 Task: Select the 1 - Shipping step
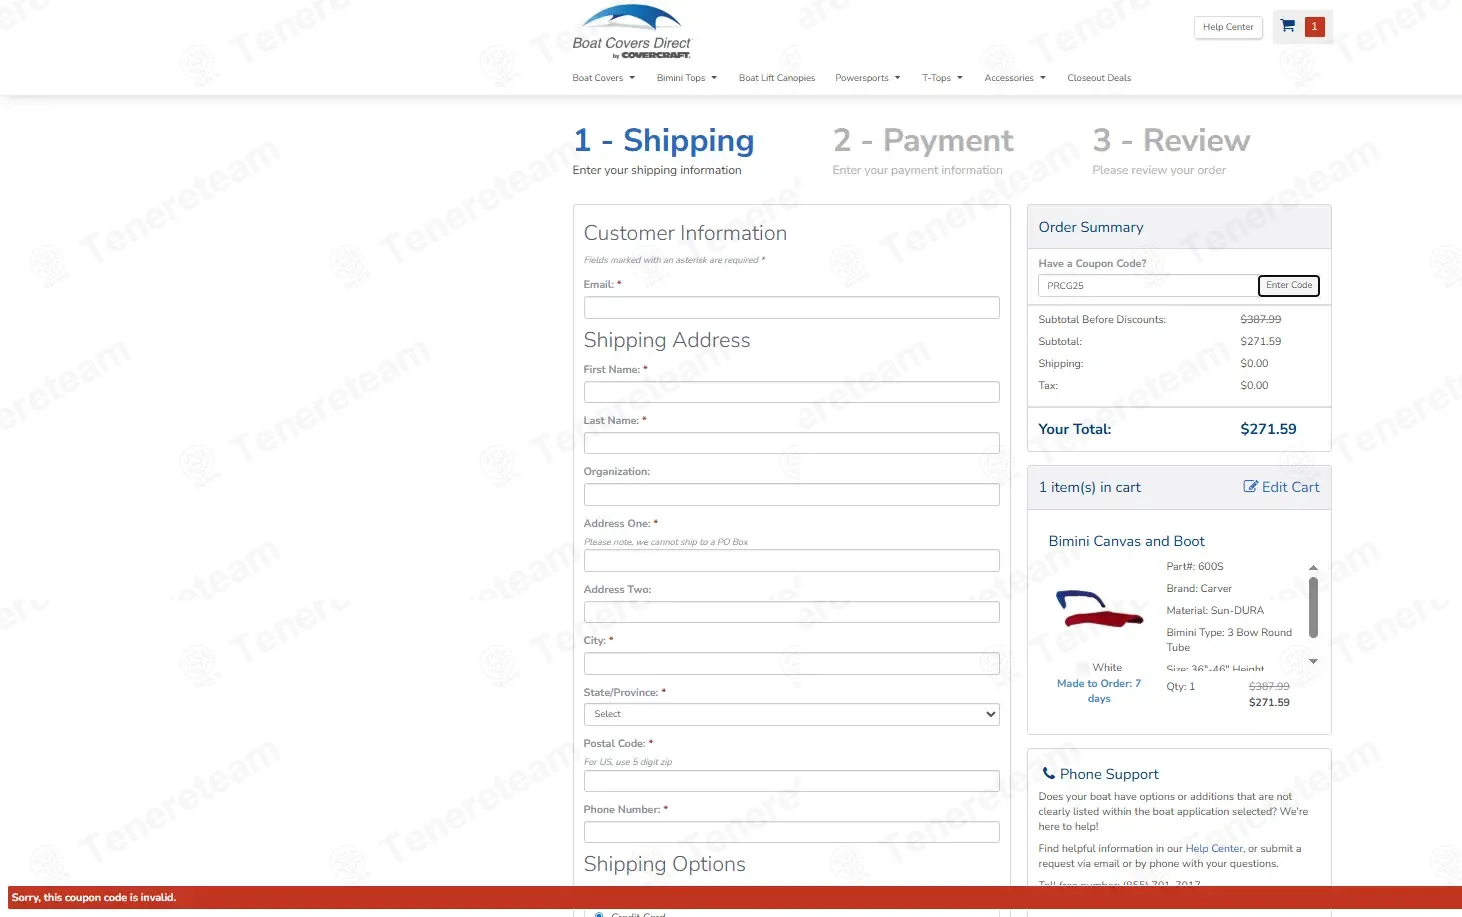coord(663,141)
